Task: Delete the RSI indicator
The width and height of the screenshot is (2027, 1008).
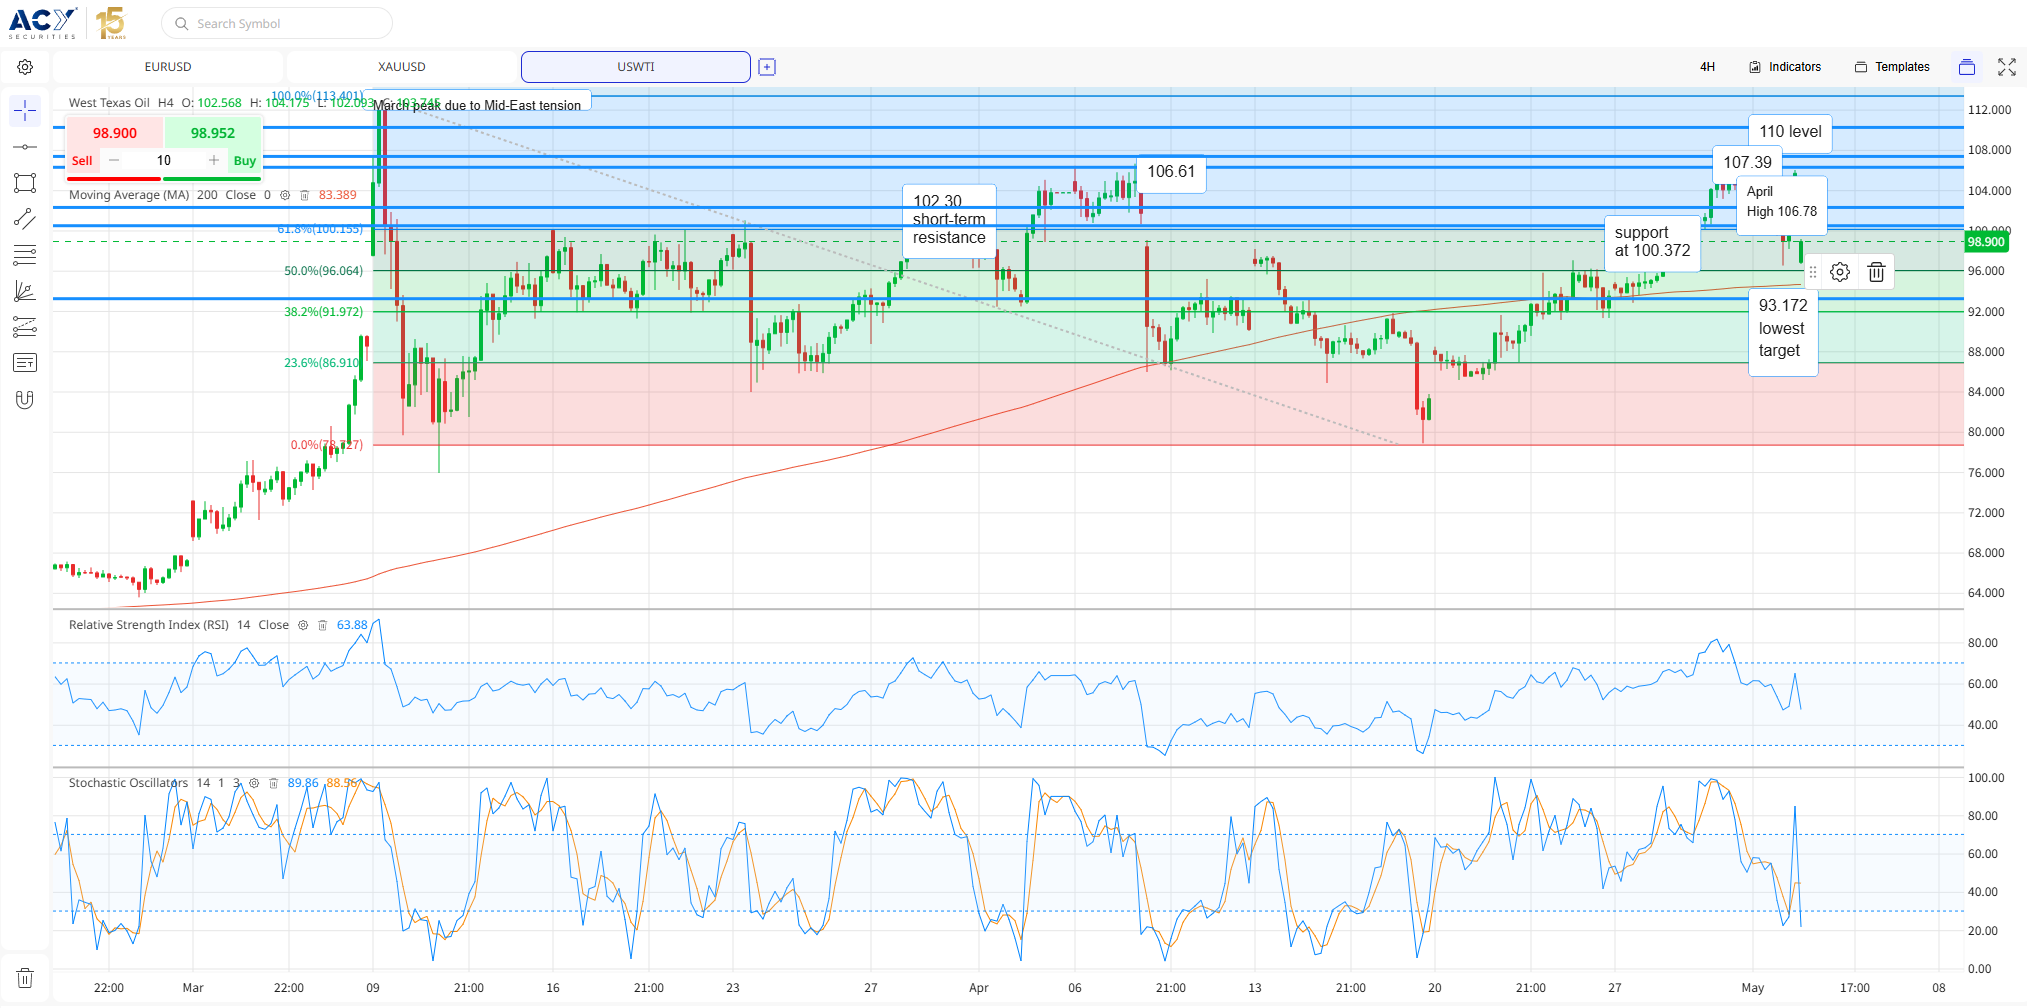Action: (x=322, y=625)
